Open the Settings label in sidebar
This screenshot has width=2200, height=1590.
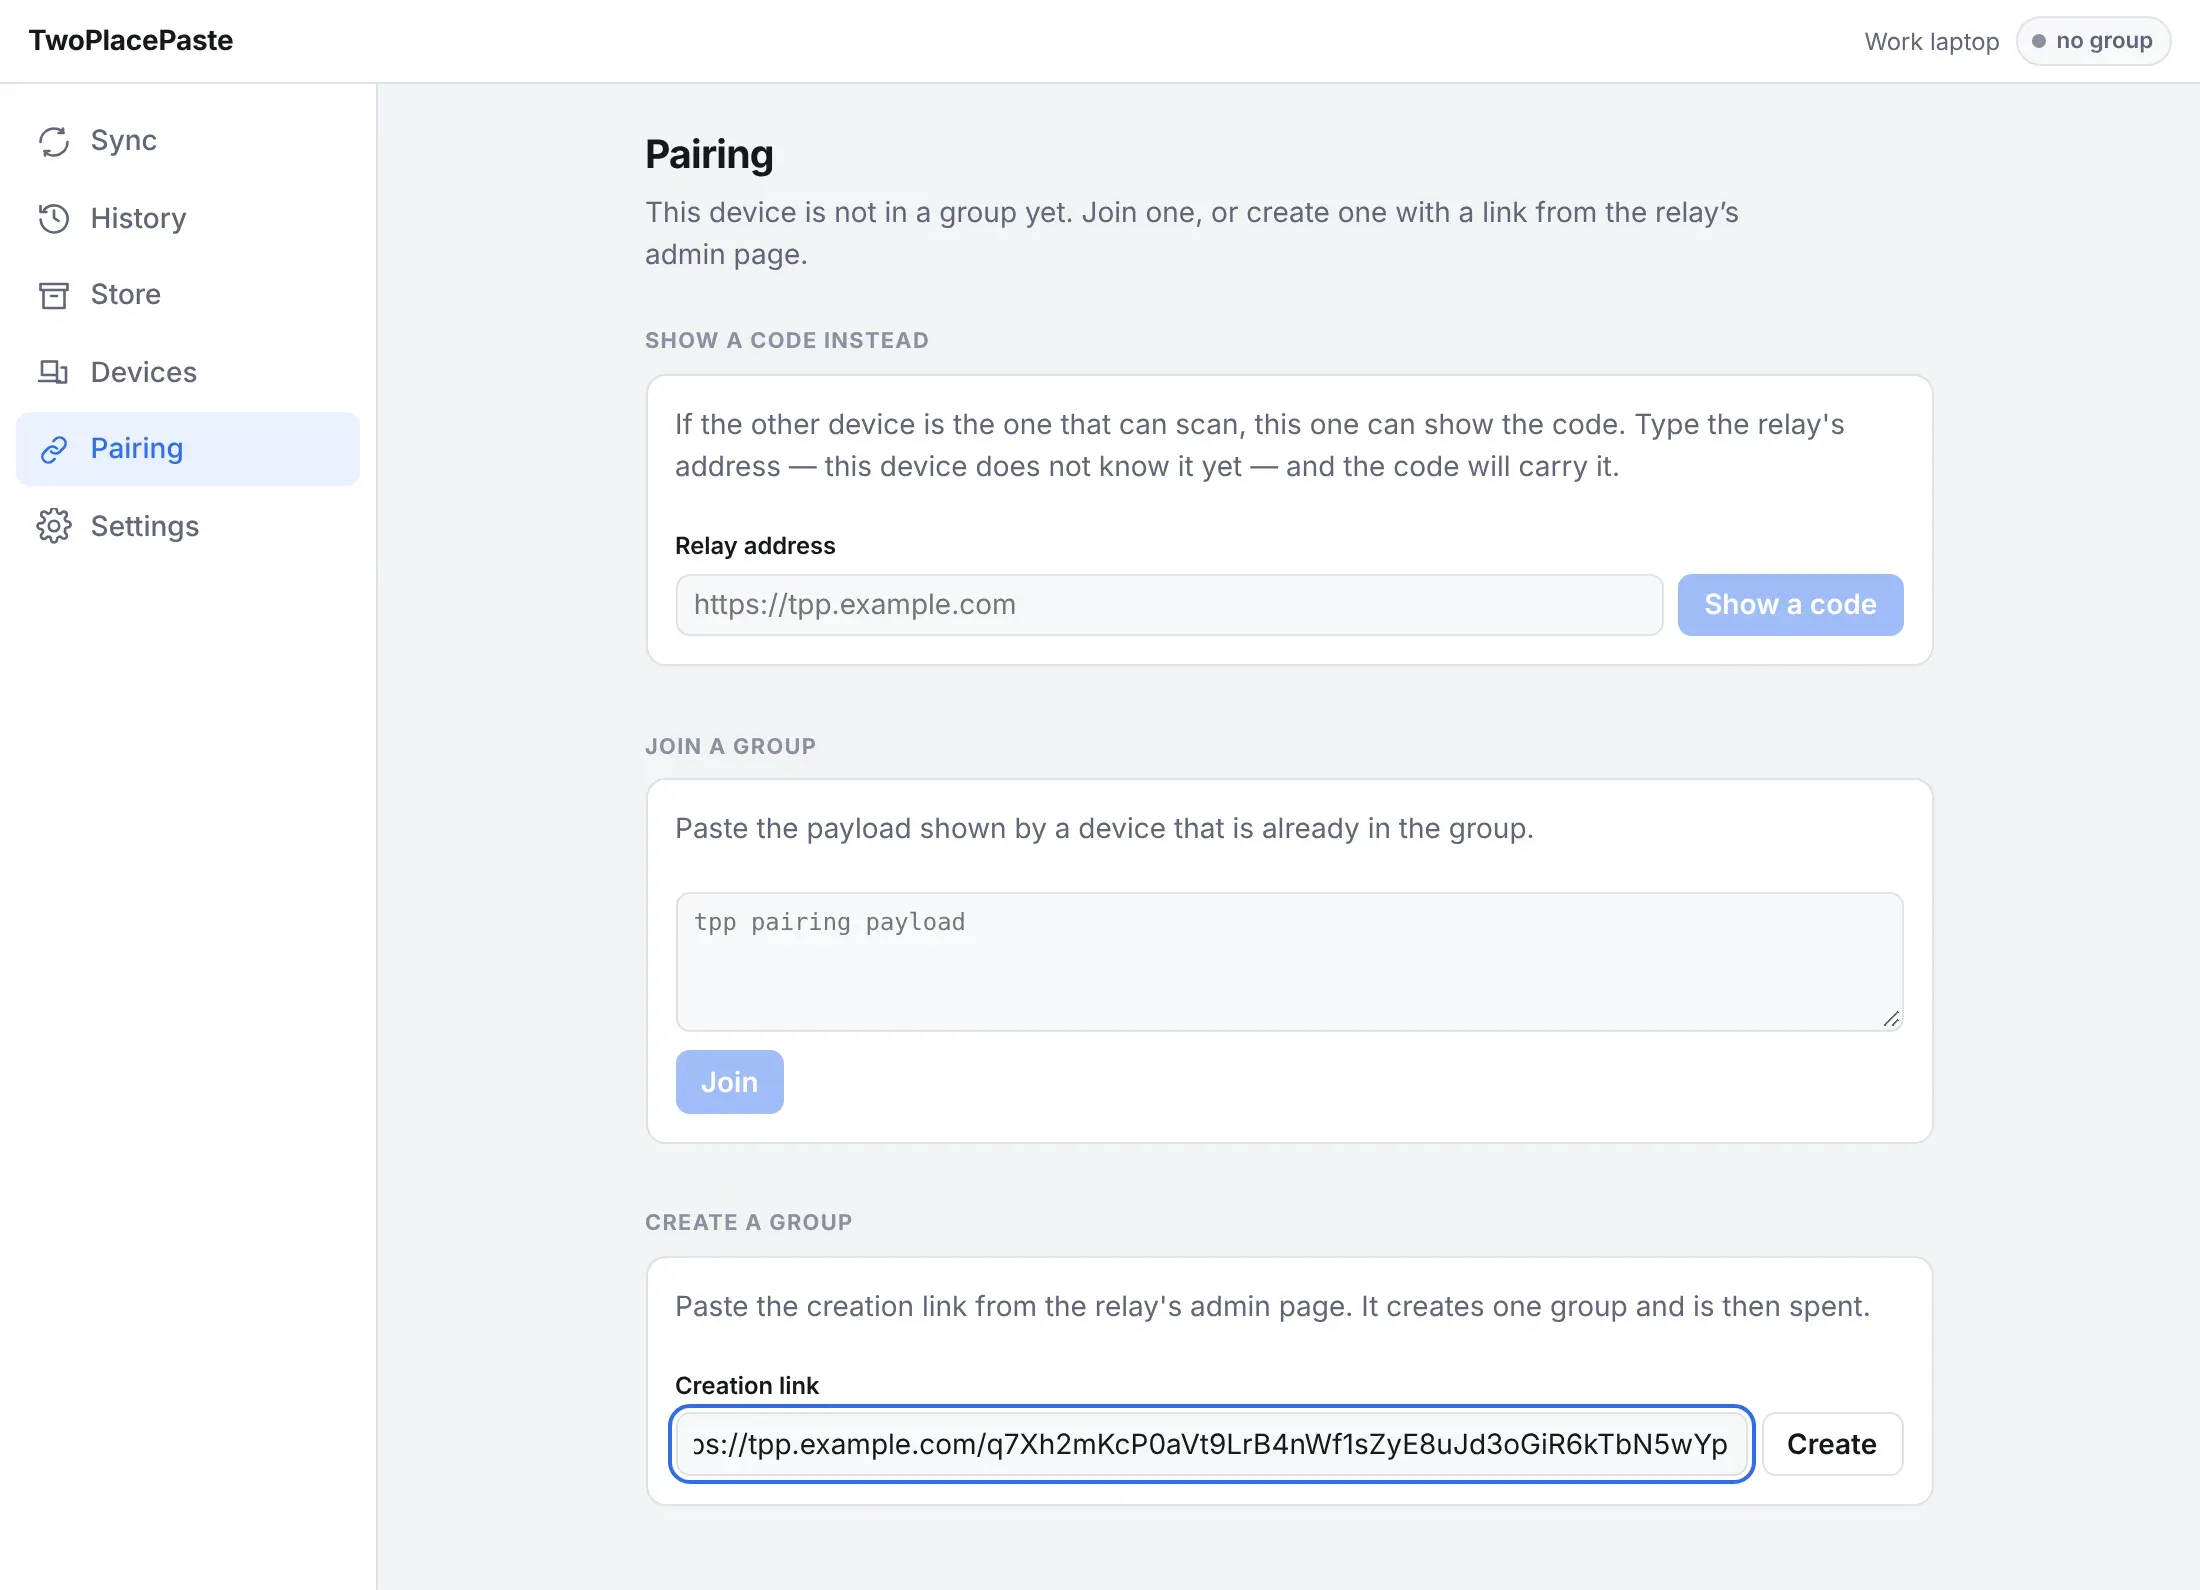(x=145, y=526)
